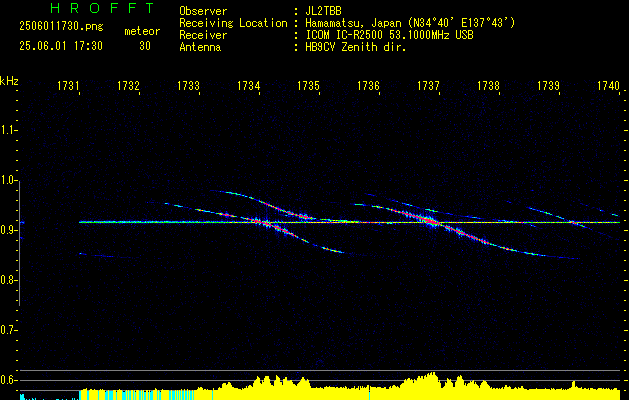Select the HB9CV Zenith dir. text

coord(355,47)
